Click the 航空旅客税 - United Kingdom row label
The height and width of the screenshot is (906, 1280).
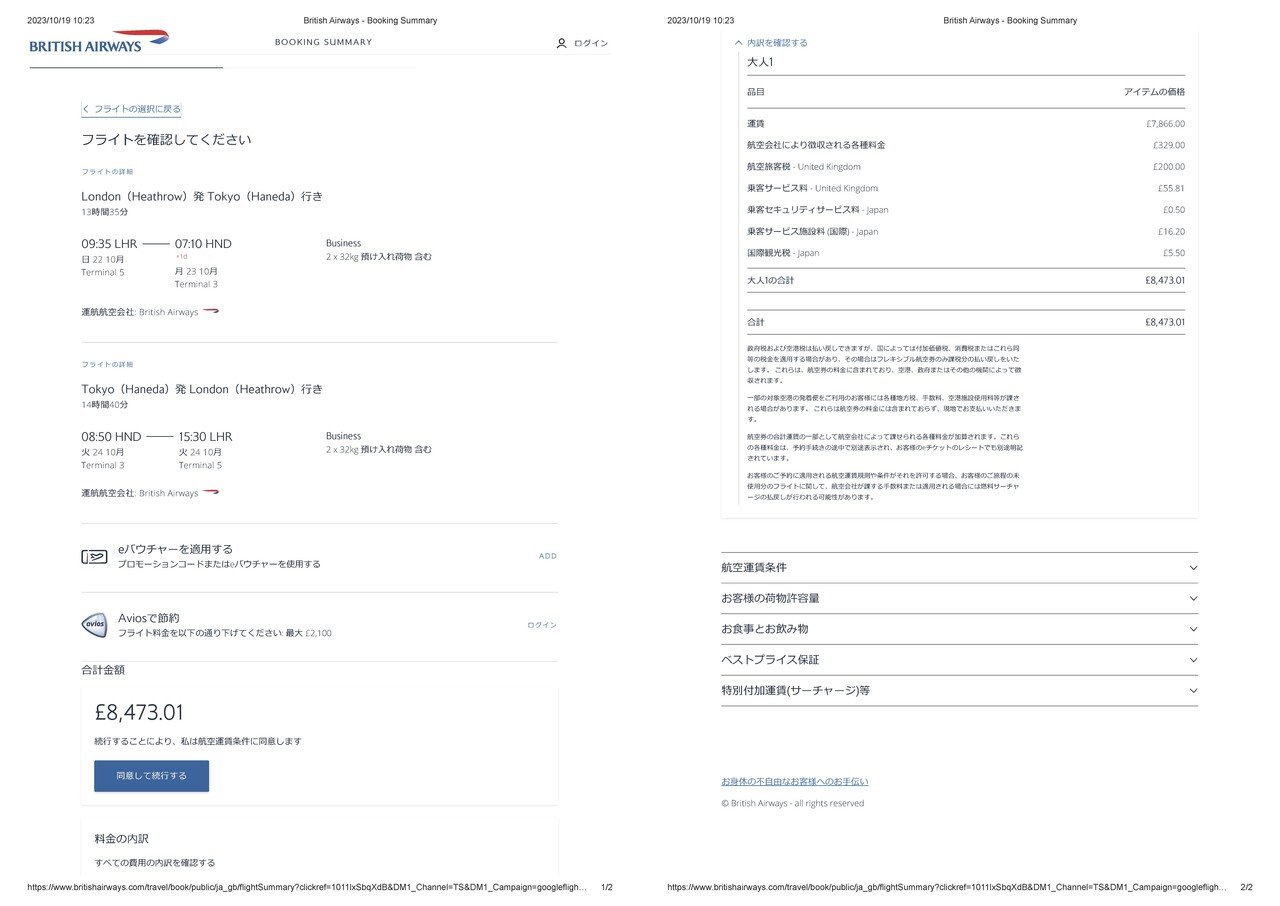pos(804,167)
